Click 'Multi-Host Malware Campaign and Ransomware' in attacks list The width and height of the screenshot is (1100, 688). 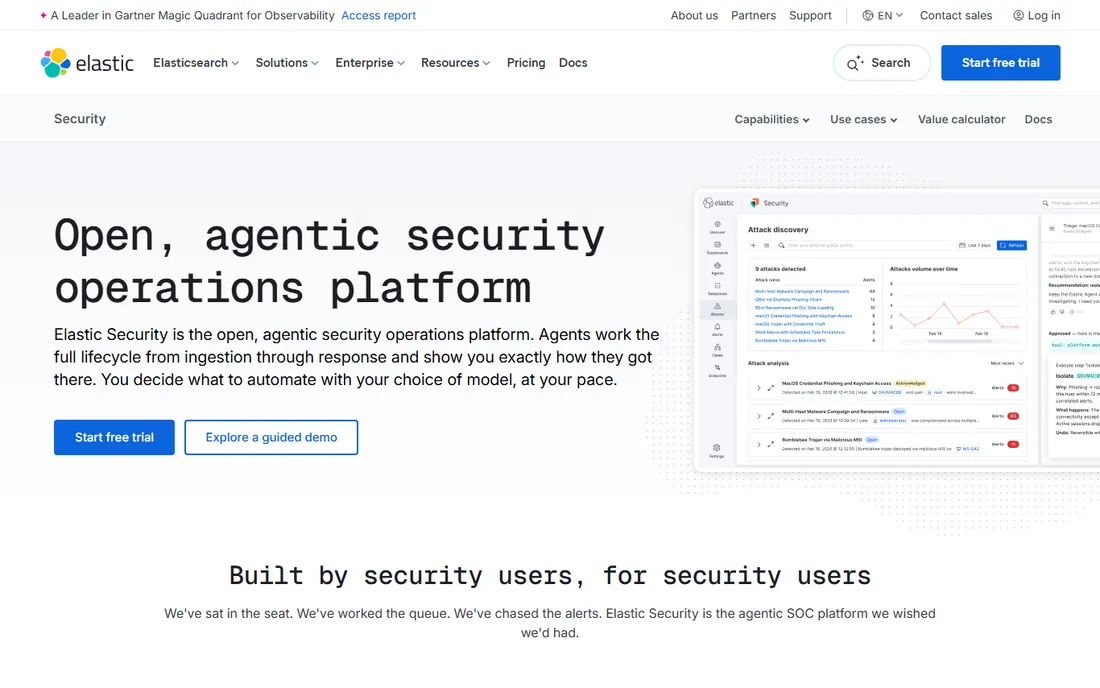point(802,291)
